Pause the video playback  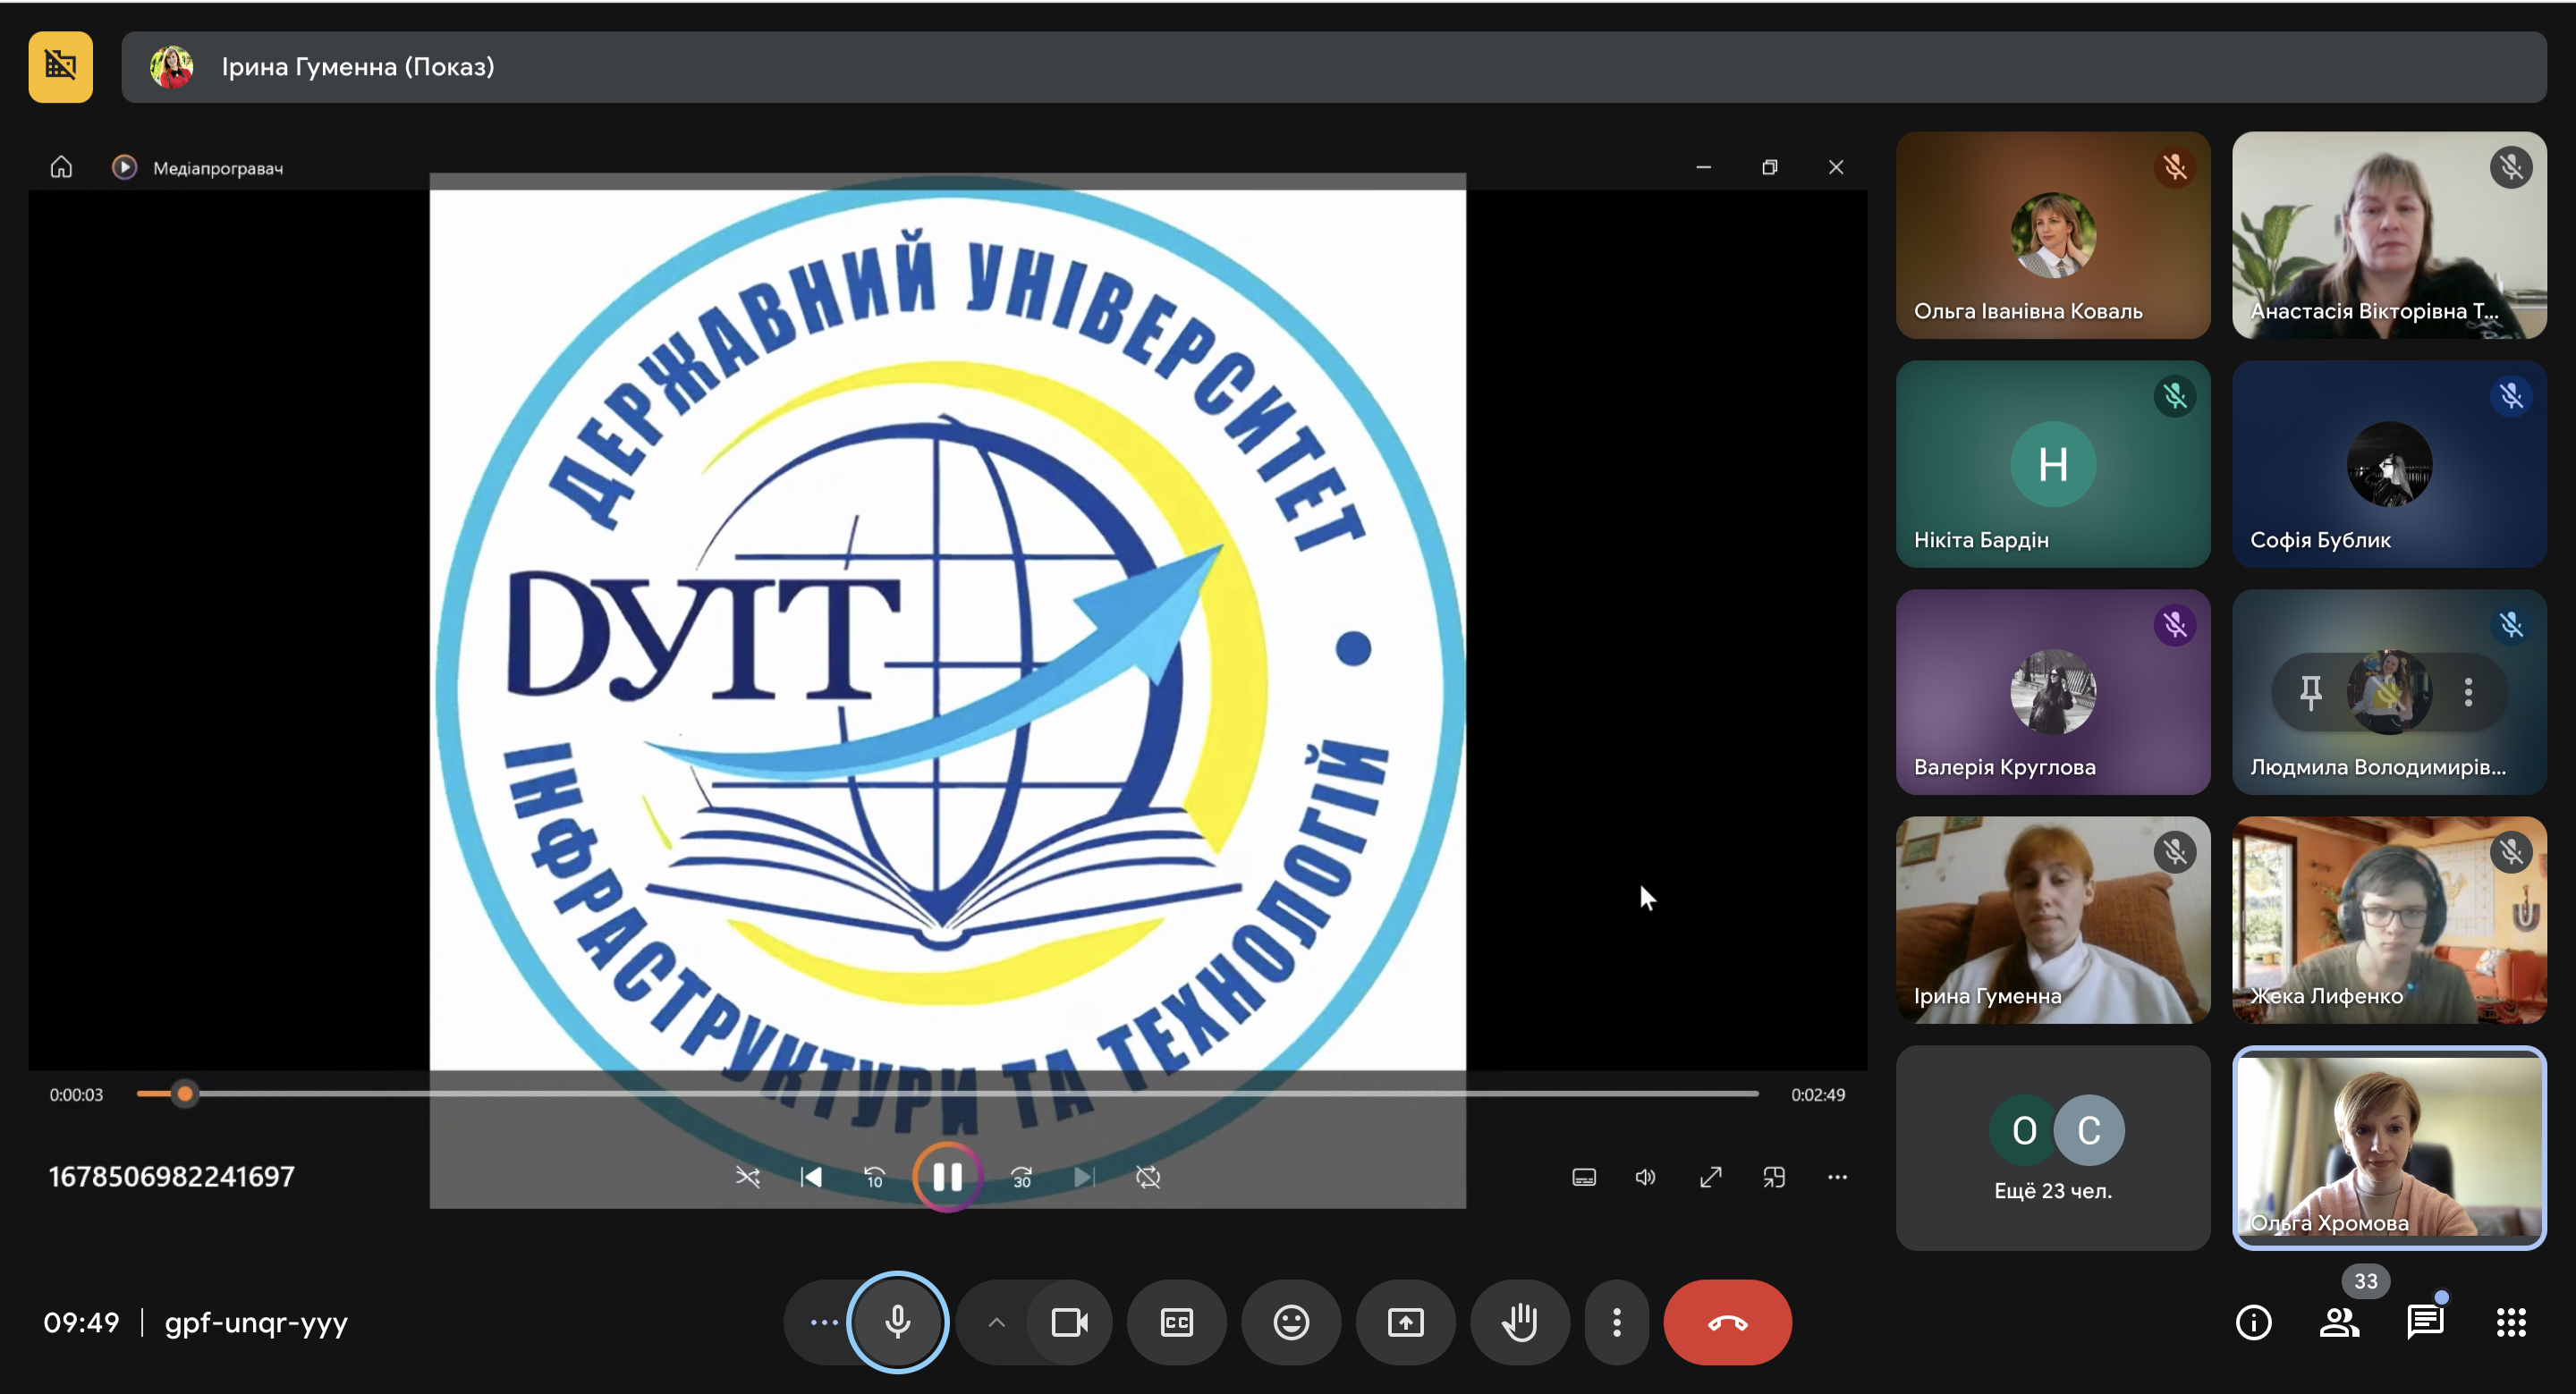click(947, 1177)
